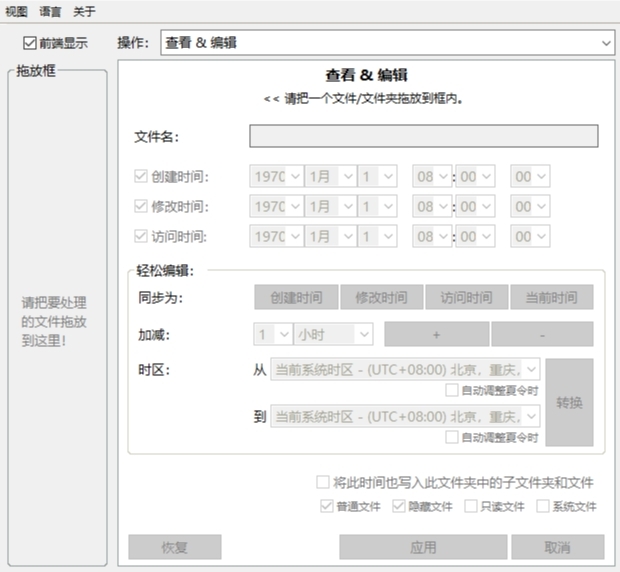The width and height of the screenshot is (620, 572).
Task: Click the minus button in 加减
Action: pyautogui.click(x=542, y=334)
